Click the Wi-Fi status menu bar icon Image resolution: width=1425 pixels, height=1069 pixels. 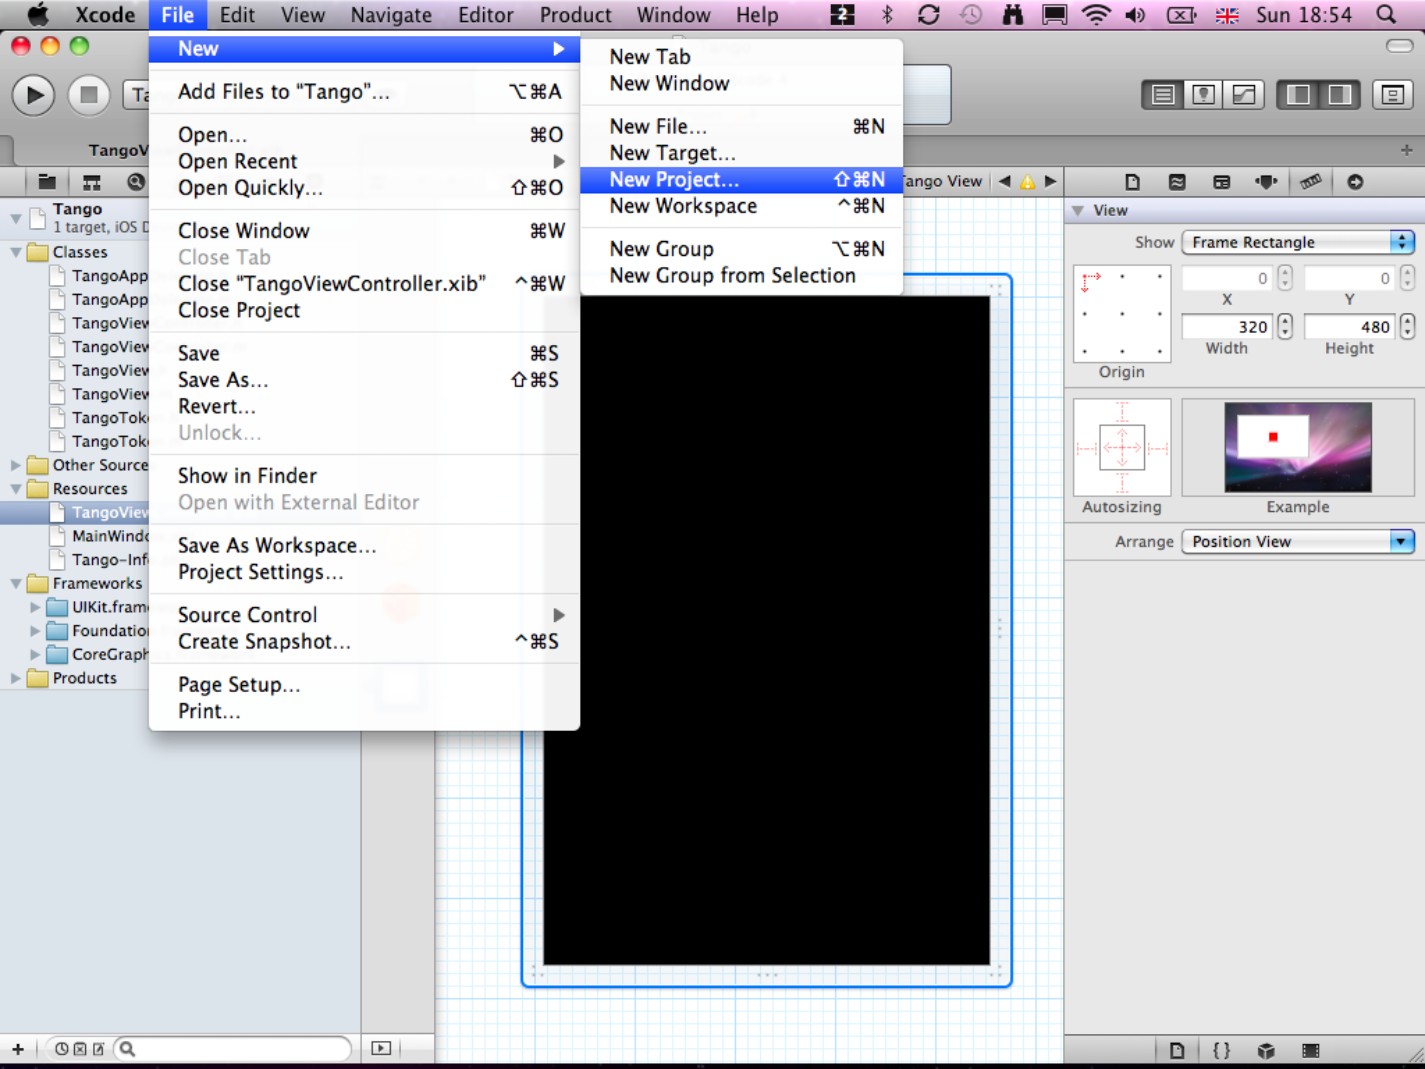(1096, 14)
